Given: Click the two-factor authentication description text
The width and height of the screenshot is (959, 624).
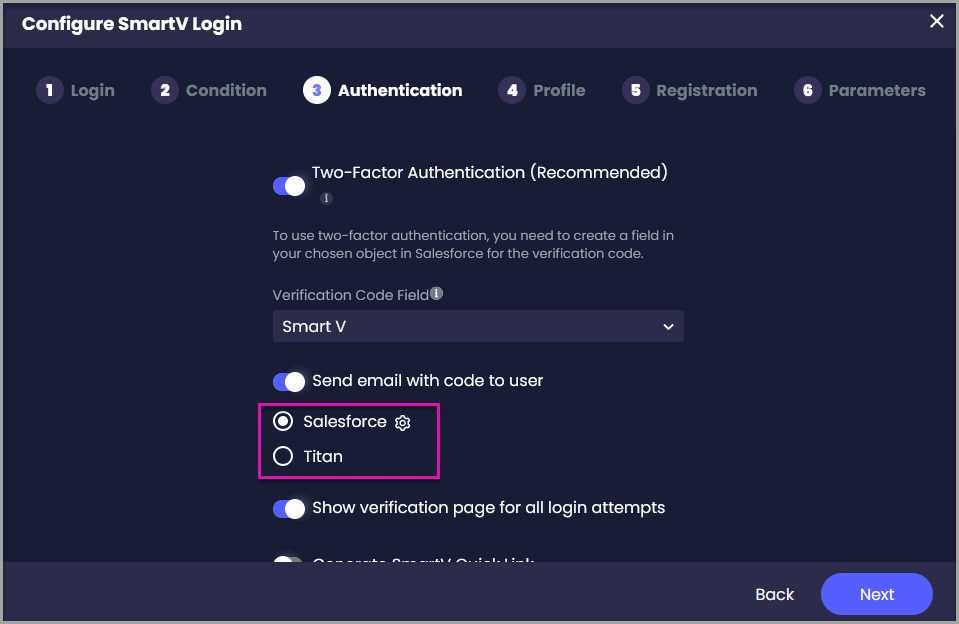Looking at the screenshot, I should [473, 244].
